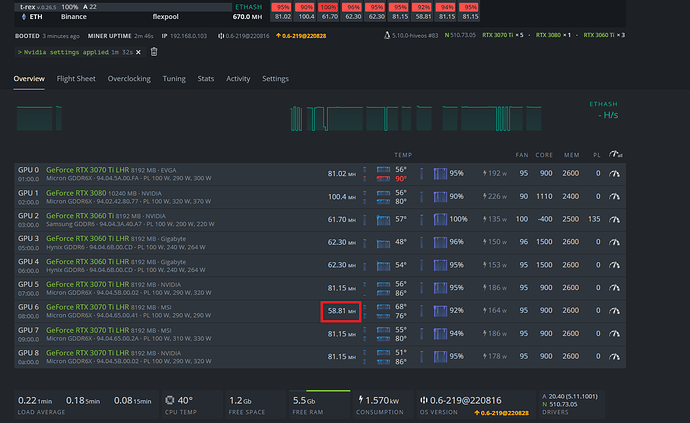Open the Overview tab

(x=29, y=79)
